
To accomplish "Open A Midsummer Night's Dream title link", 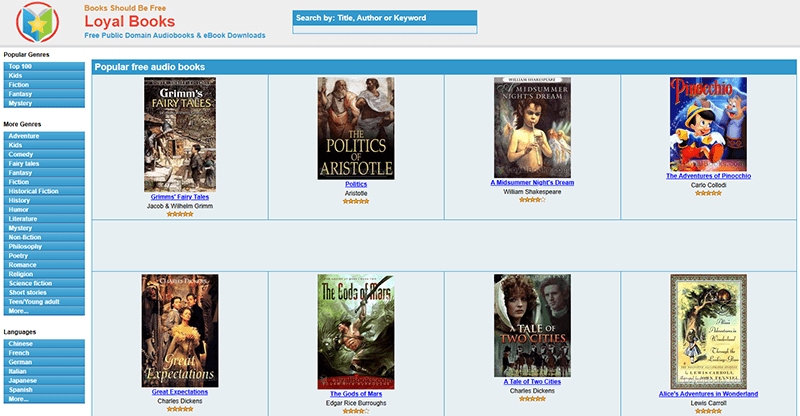I will (532, 182).
